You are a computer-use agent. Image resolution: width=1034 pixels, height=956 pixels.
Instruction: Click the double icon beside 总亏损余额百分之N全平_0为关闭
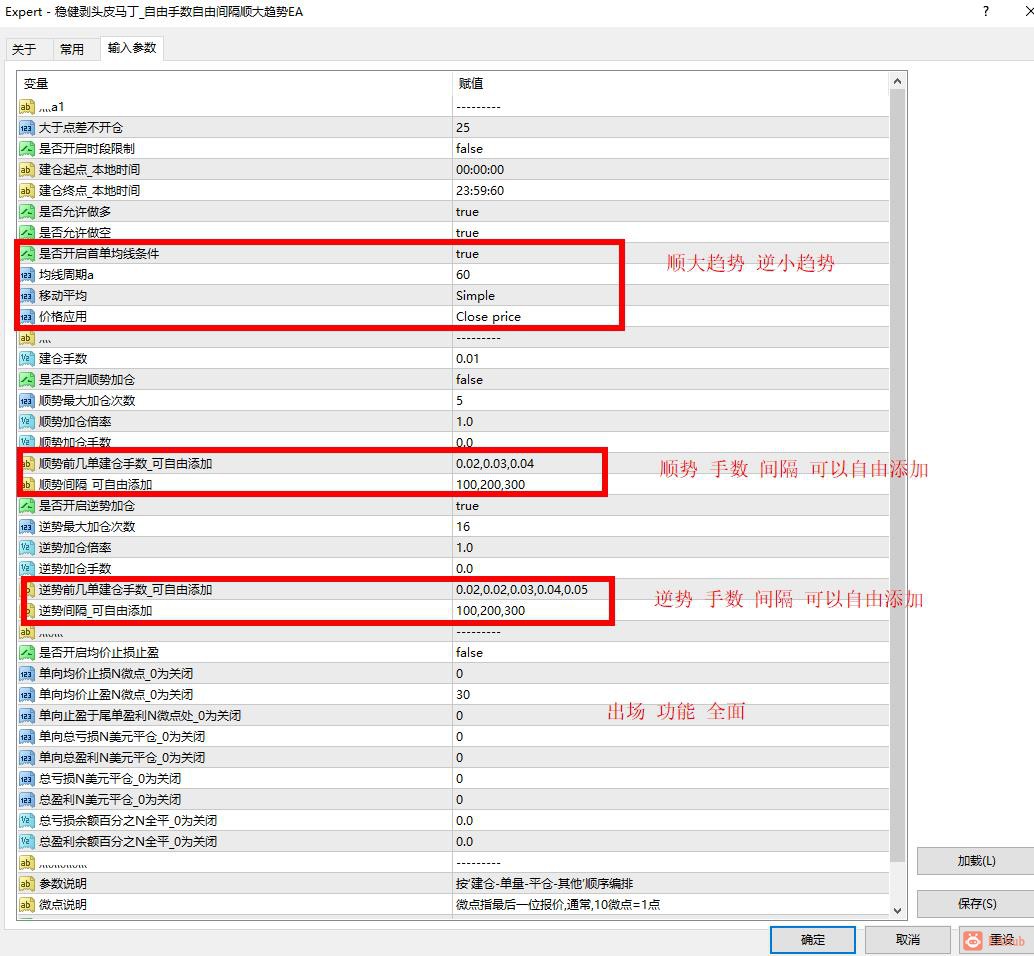26,821
